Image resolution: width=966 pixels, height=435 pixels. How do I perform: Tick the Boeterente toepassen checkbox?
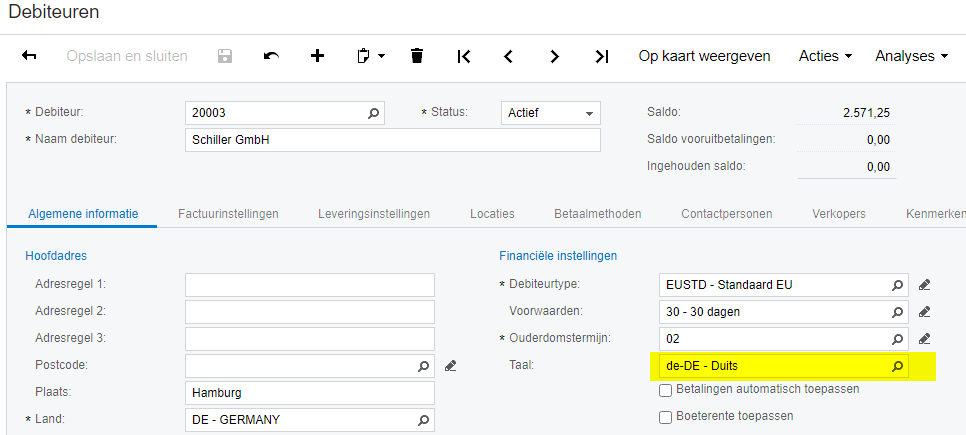tap(665, 416)
